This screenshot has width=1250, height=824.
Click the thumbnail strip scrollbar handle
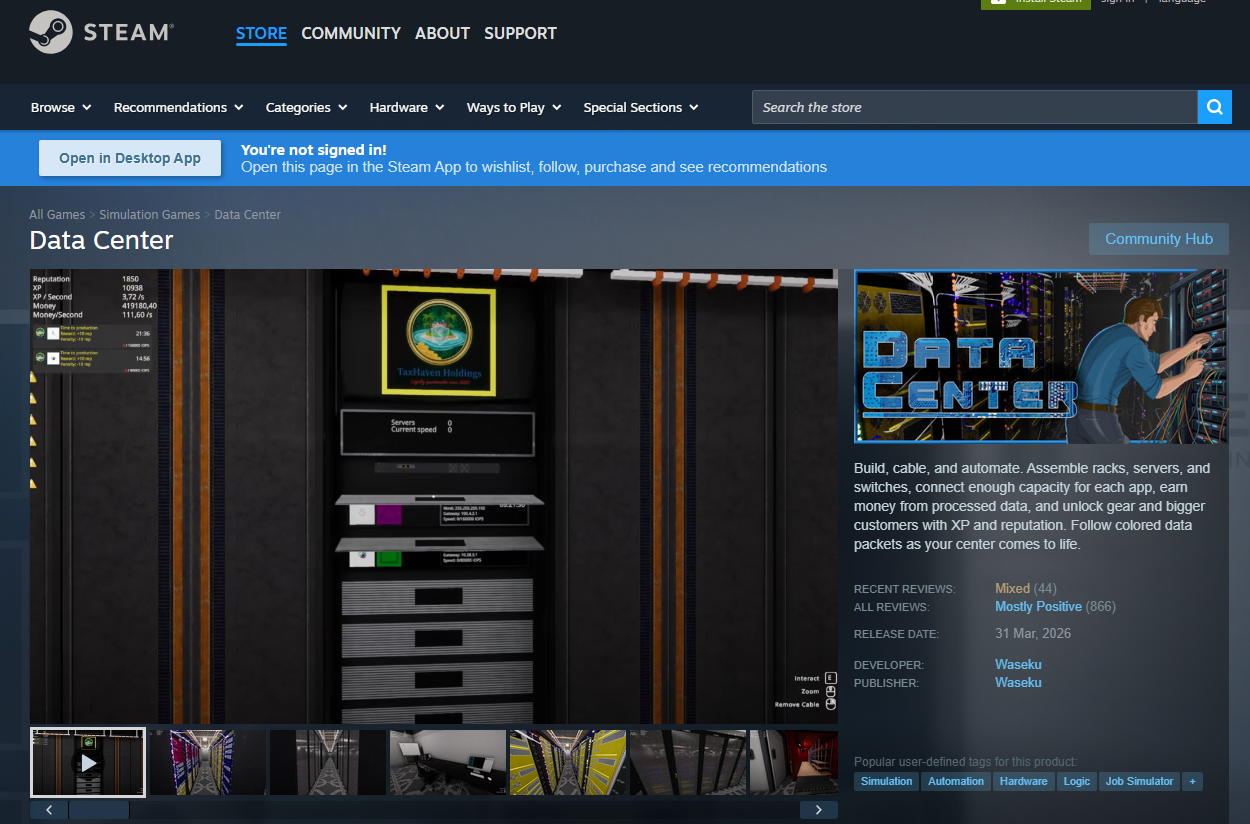pyautogui.click(x=99, y=810)
